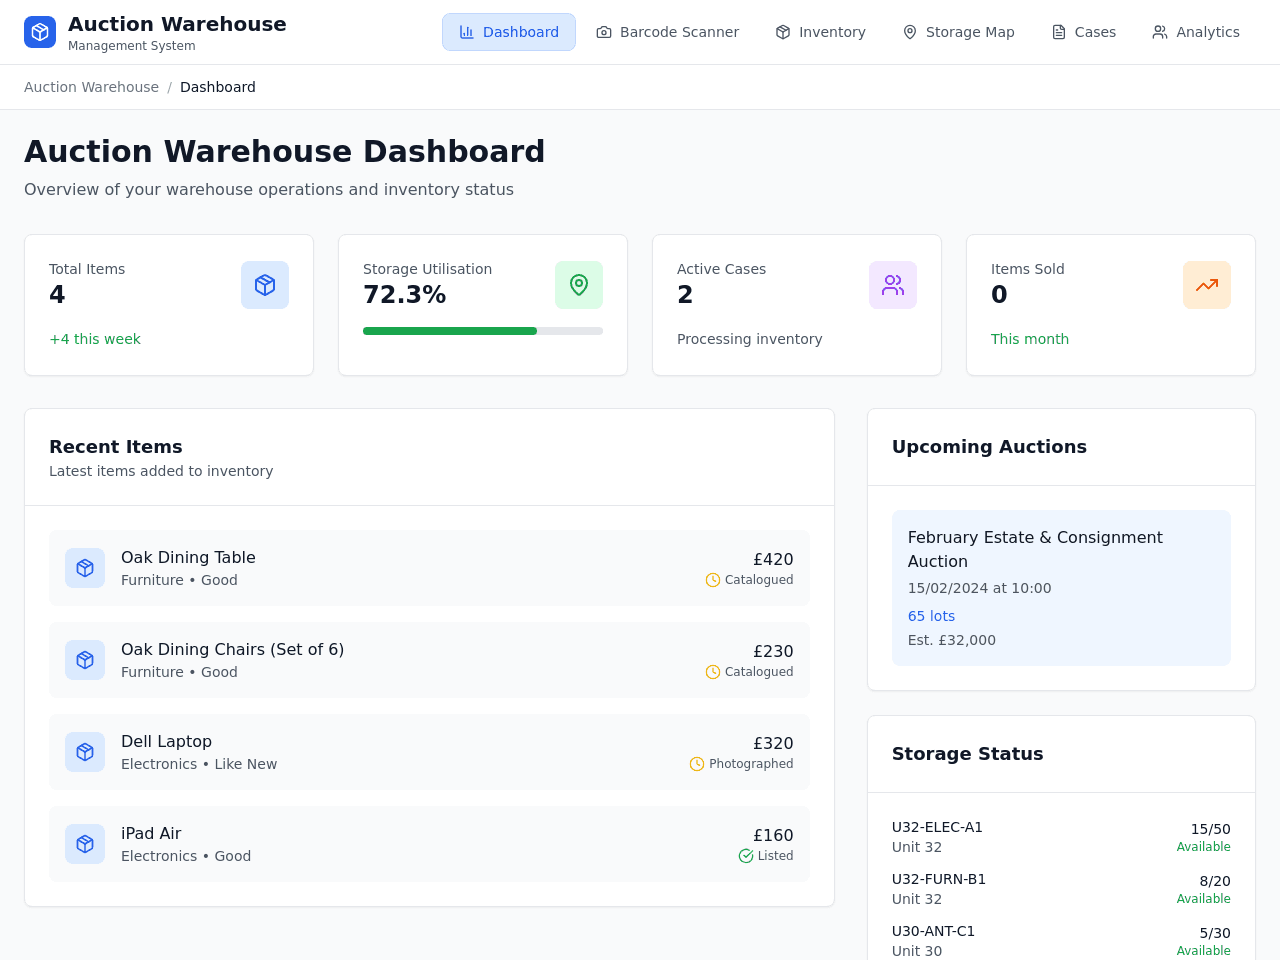
Task: Click the Storage Utilisation progress bar
Action: click(x=483, y=331)
